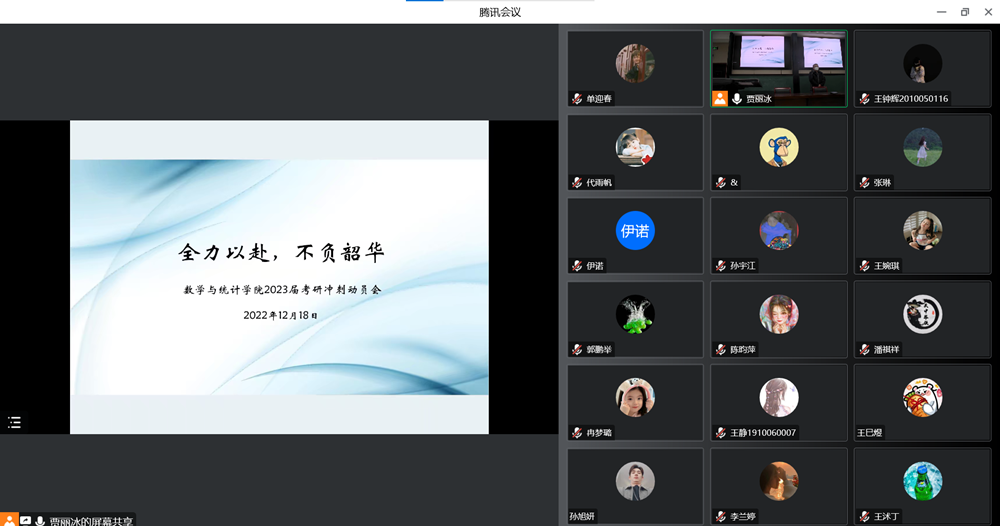This screenshot has height=526, width=1000.
Task: Click muted mic icon beside 单迎春
Action: [577, 99]
